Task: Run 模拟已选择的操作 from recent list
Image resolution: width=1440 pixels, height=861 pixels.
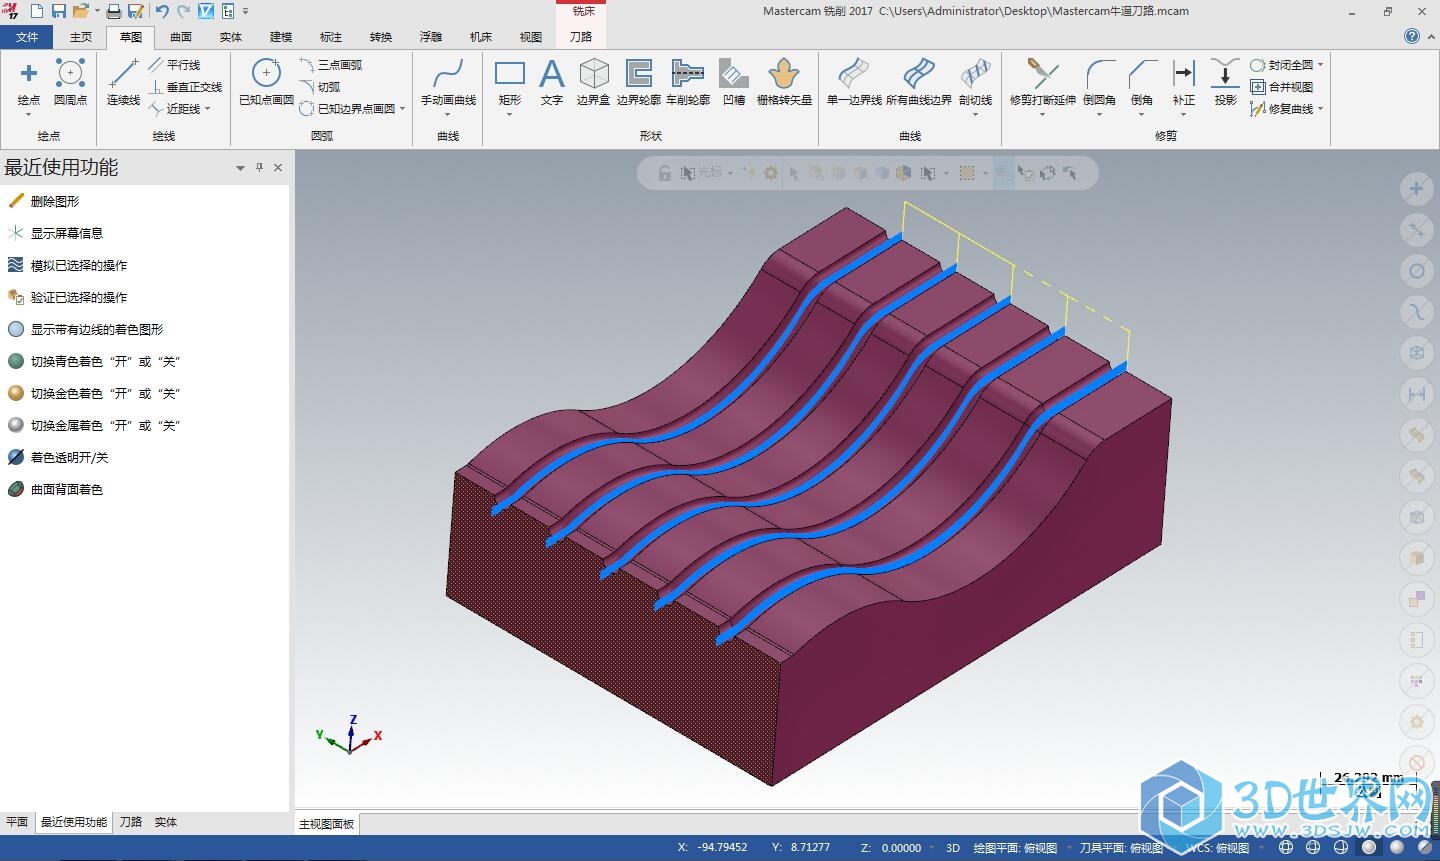Action: click(67, 265)
